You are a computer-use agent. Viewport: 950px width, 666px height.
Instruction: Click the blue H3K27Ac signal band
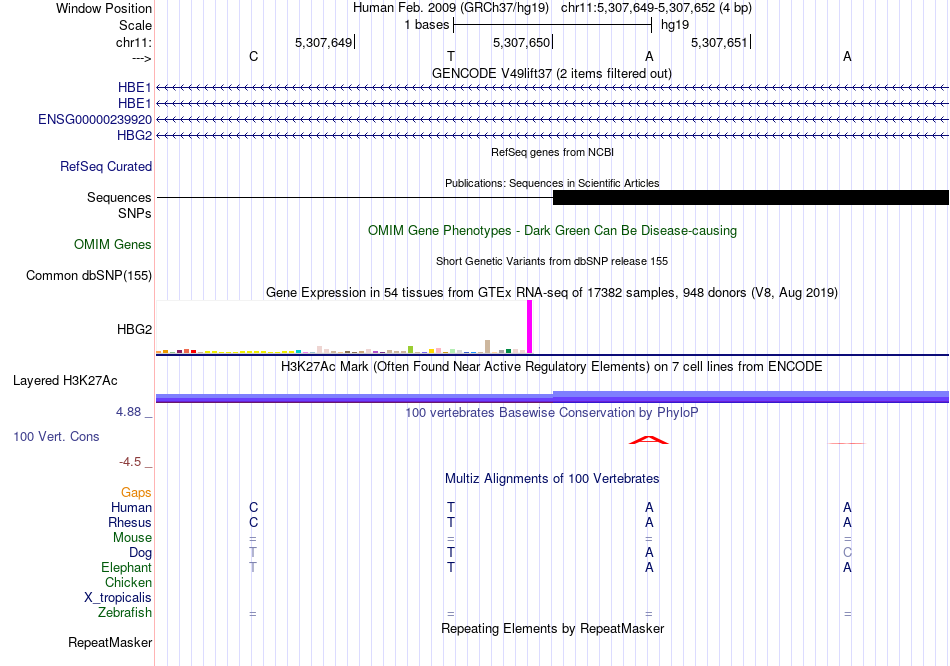[552, 397]
